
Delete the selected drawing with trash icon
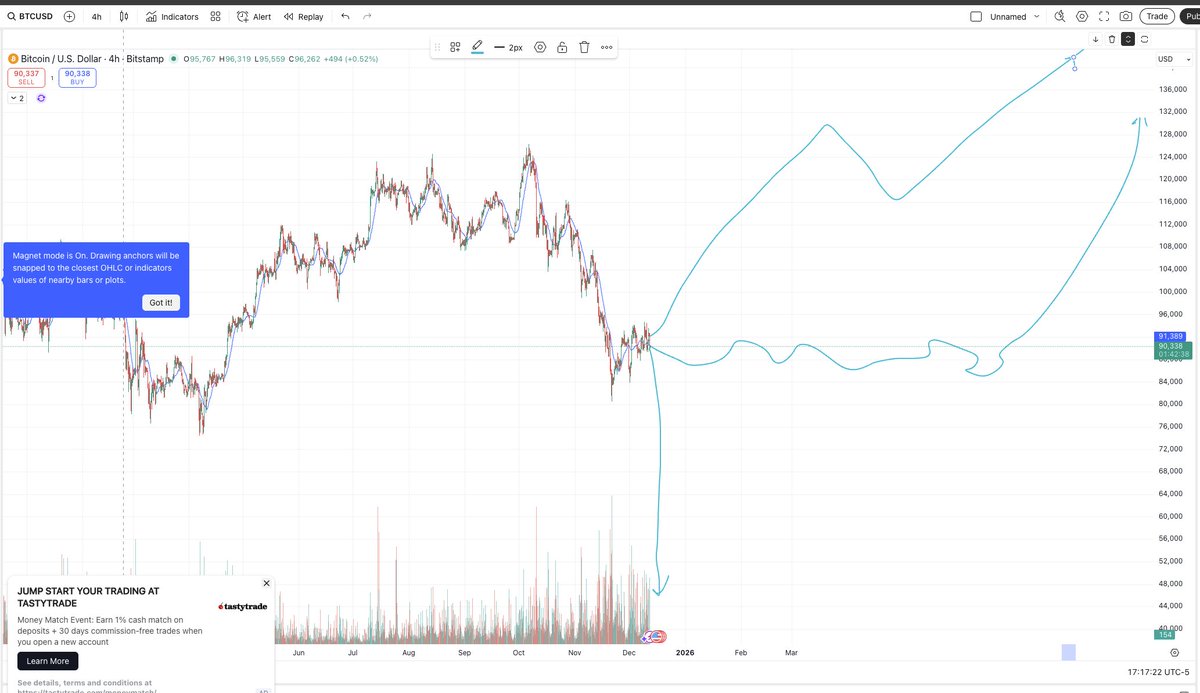(584, 47)
